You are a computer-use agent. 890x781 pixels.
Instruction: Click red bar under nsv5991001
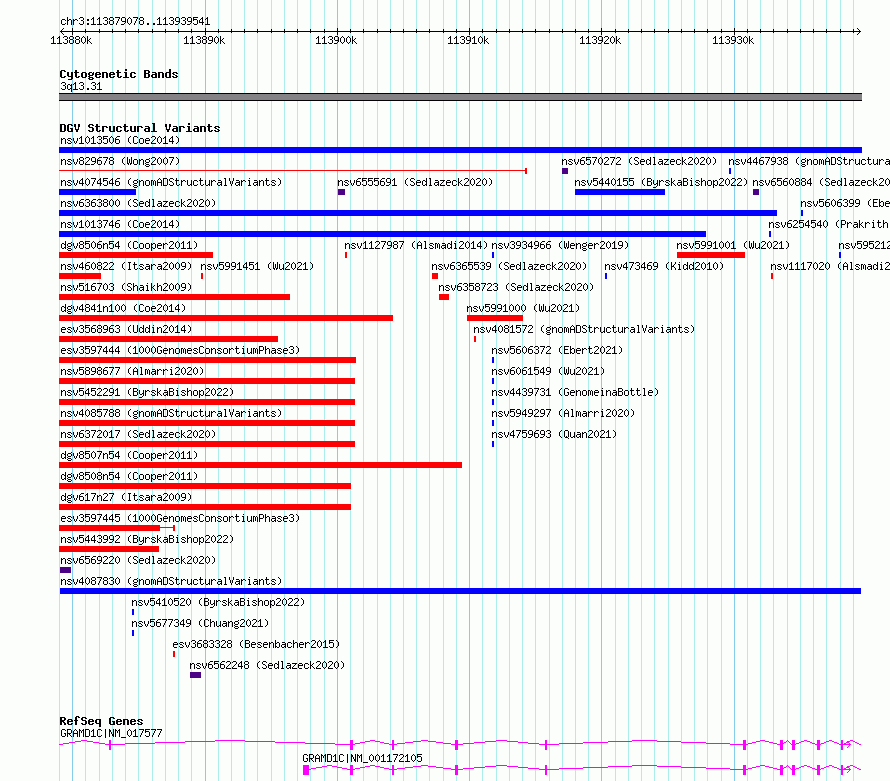point(711,255)
